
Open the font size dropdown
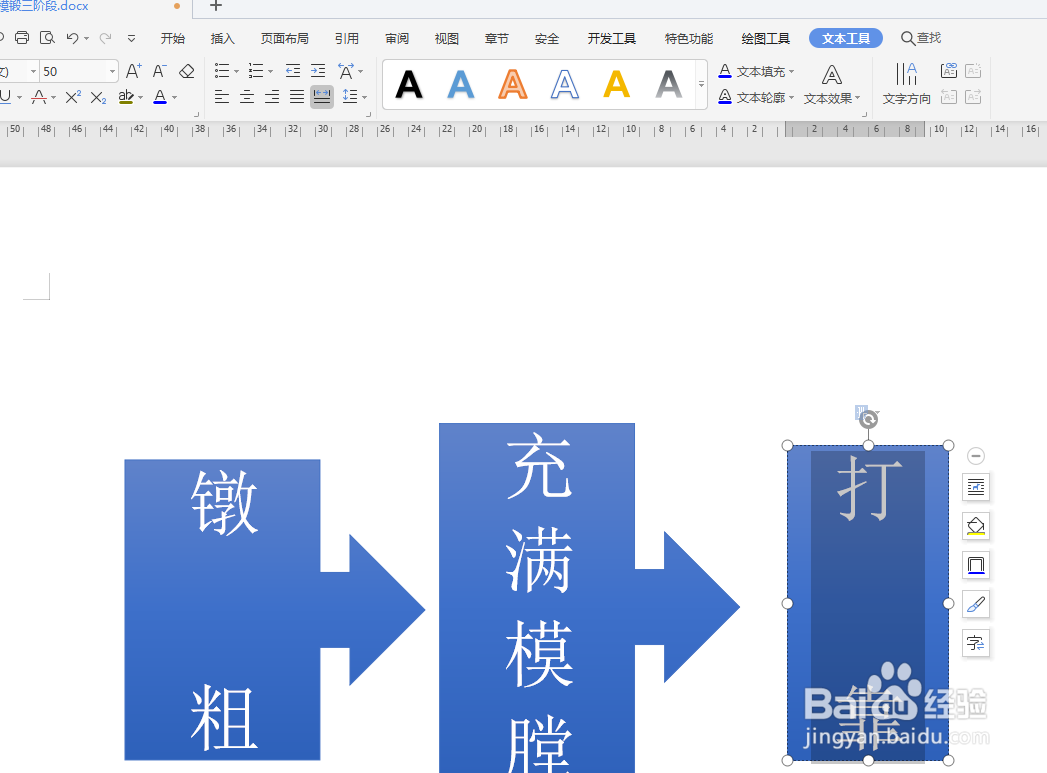click(x=112, y=71)
